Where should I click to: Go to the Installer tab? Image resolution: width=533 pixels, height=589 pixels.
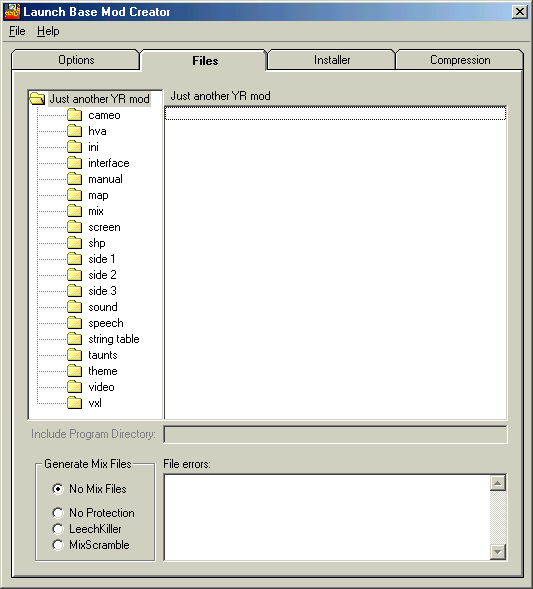(332, 60)
